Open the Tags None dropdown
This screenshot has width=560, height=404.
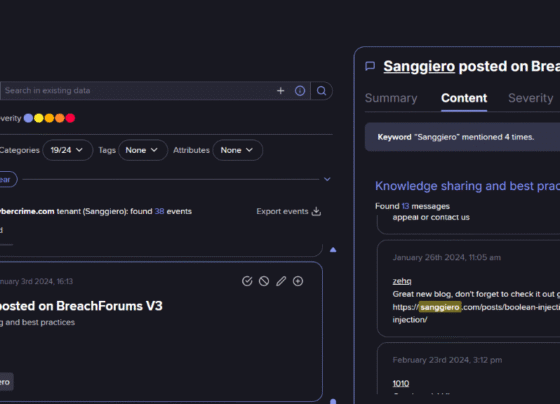[x=142, y=150]
